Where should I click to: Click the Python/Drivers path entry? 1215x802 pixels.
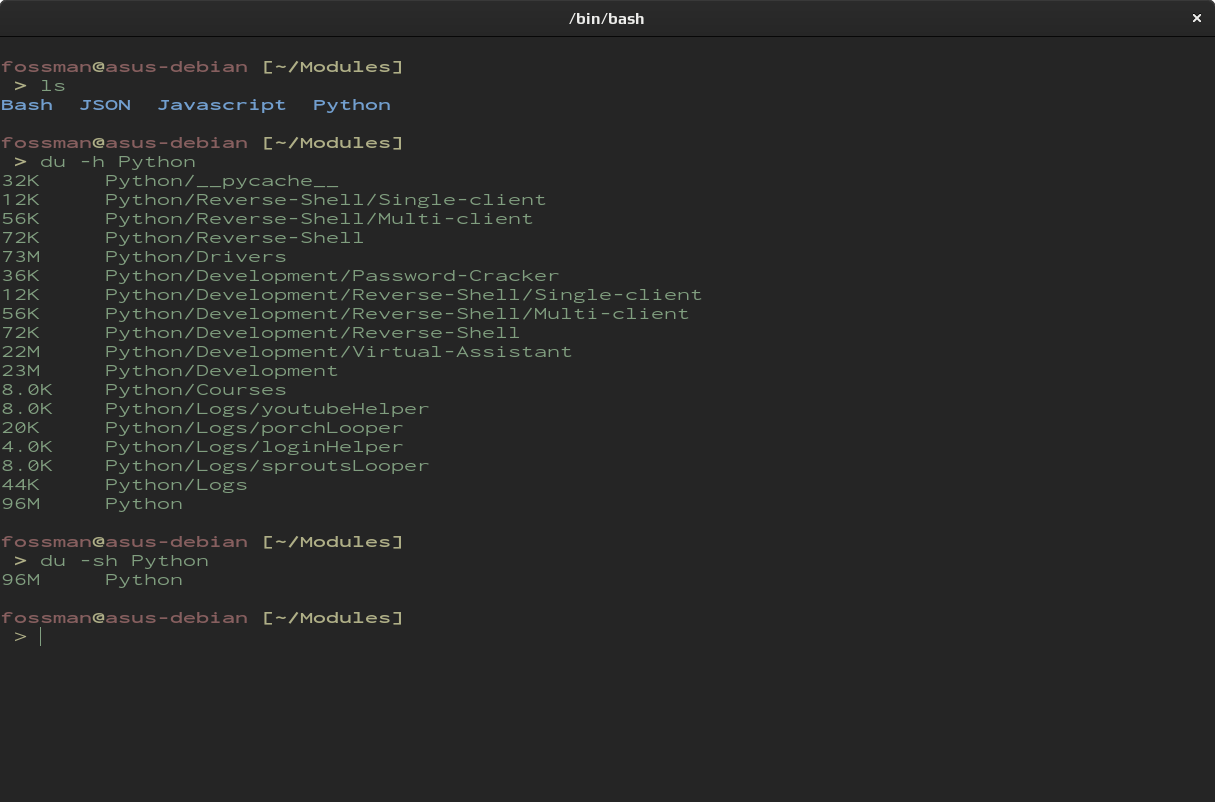click(x=195, y=257)
